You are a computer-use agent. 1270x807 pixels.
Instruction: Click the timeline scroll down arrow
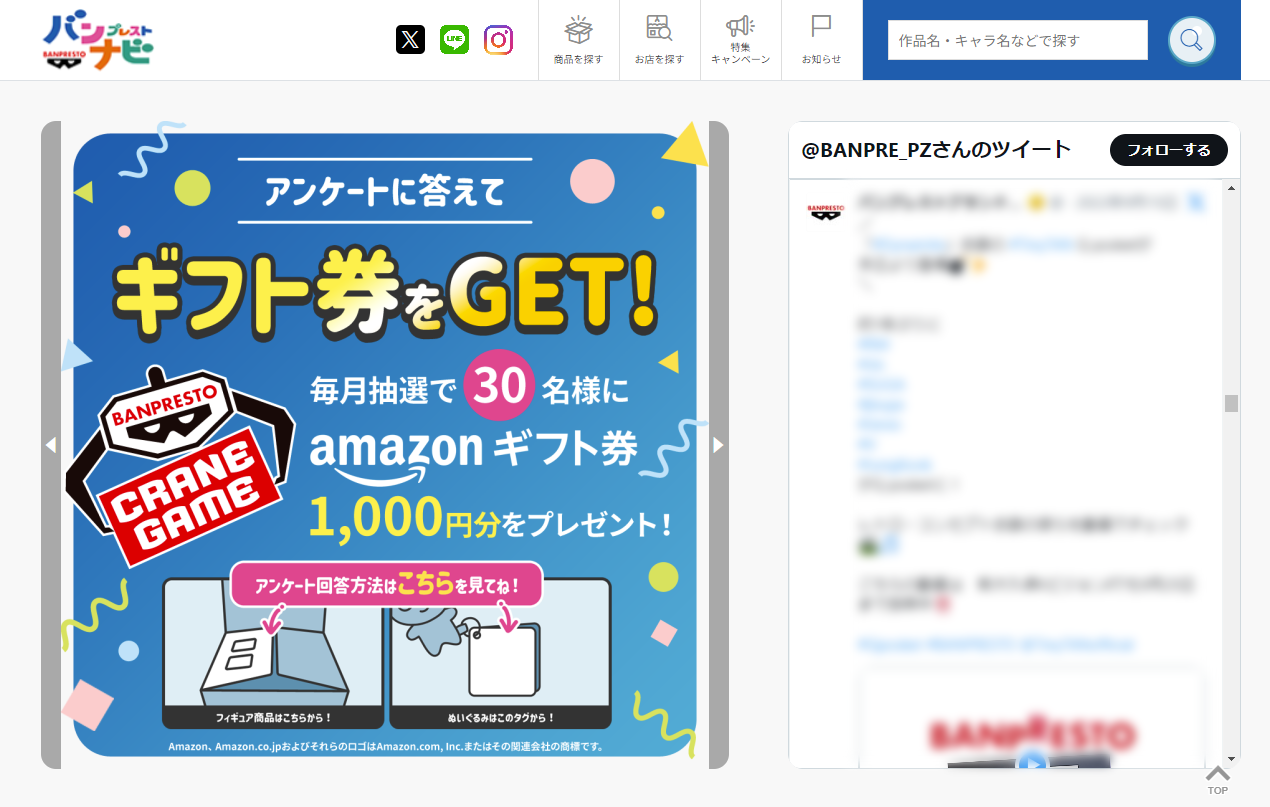[1232, 759]
